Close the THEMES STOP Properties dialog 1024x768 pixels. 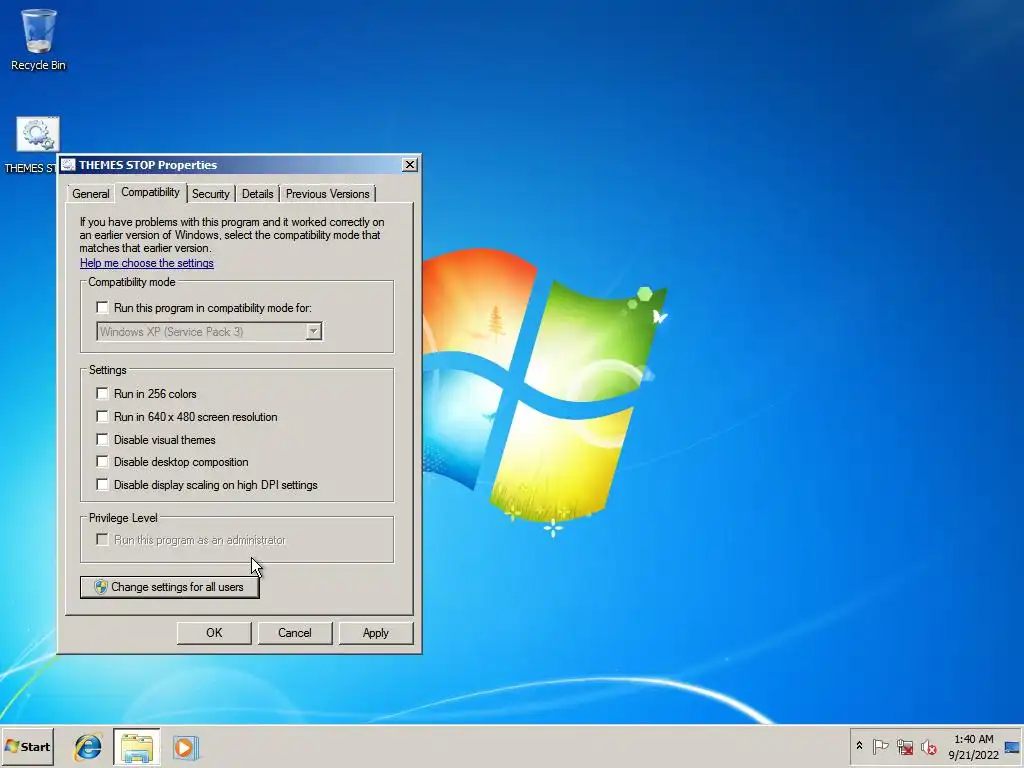[x=409, y=165]
